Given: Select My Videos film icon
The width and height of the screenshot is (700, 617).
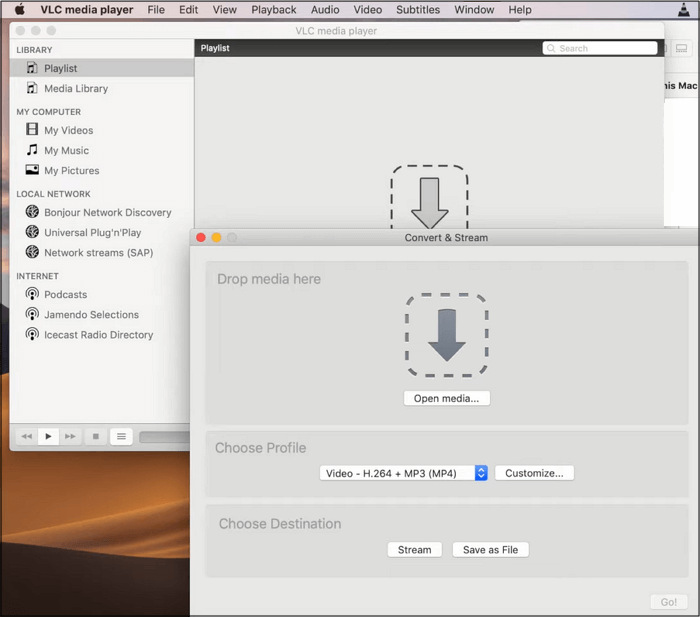Looking at the screenshot, I should pos(32,130).
